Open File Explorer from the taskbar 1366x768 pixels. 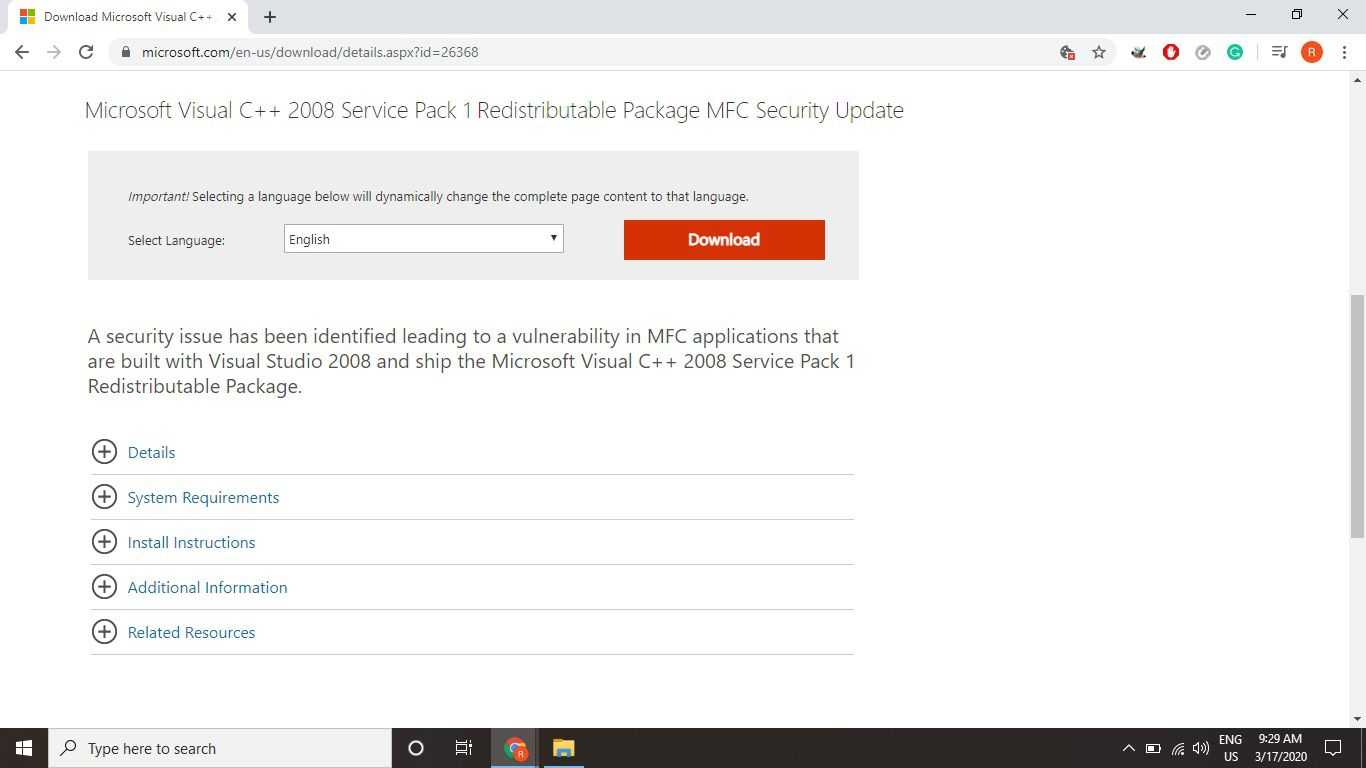tap(564, 748)
